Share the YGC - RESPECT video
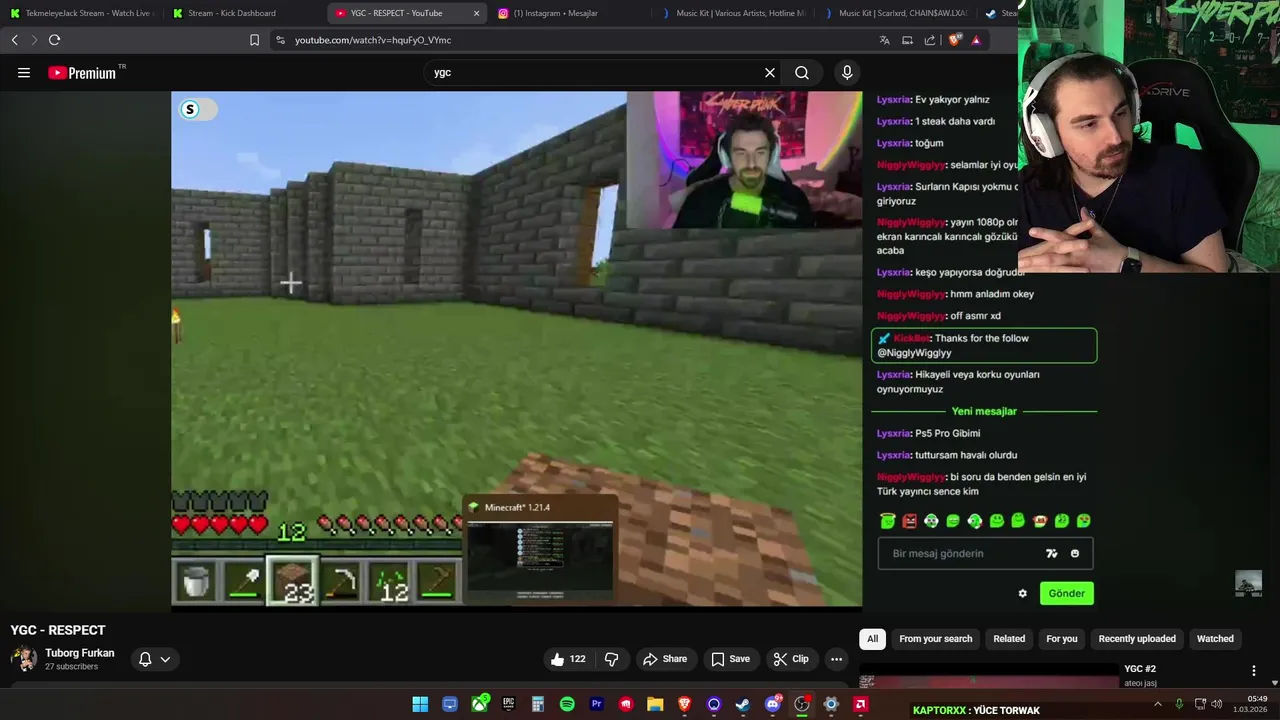The width and height of the screenshot is (1280, 720). point(665,659)
